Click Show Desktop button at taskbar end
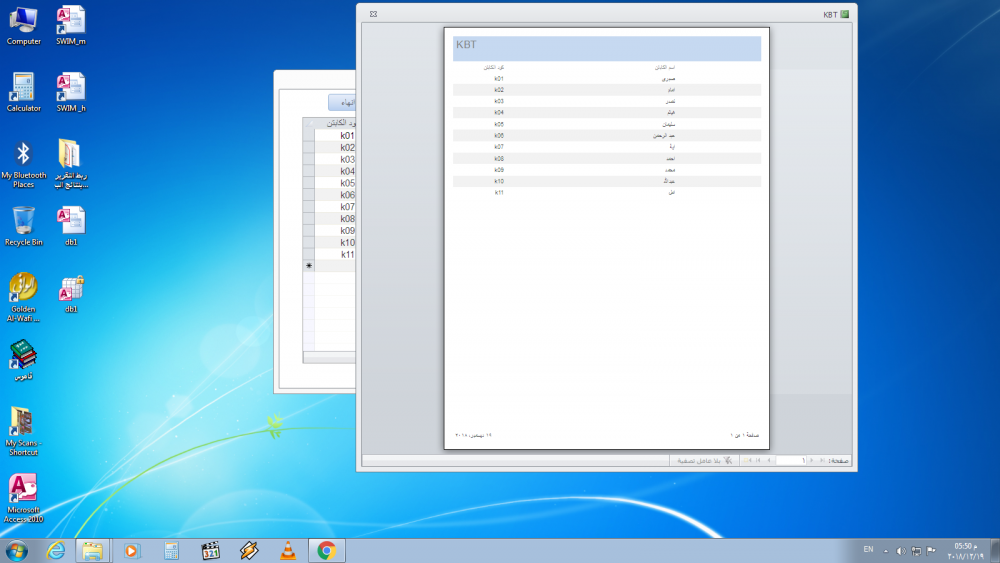Viewport: 1000px width, 563px height. coord(996,551)
